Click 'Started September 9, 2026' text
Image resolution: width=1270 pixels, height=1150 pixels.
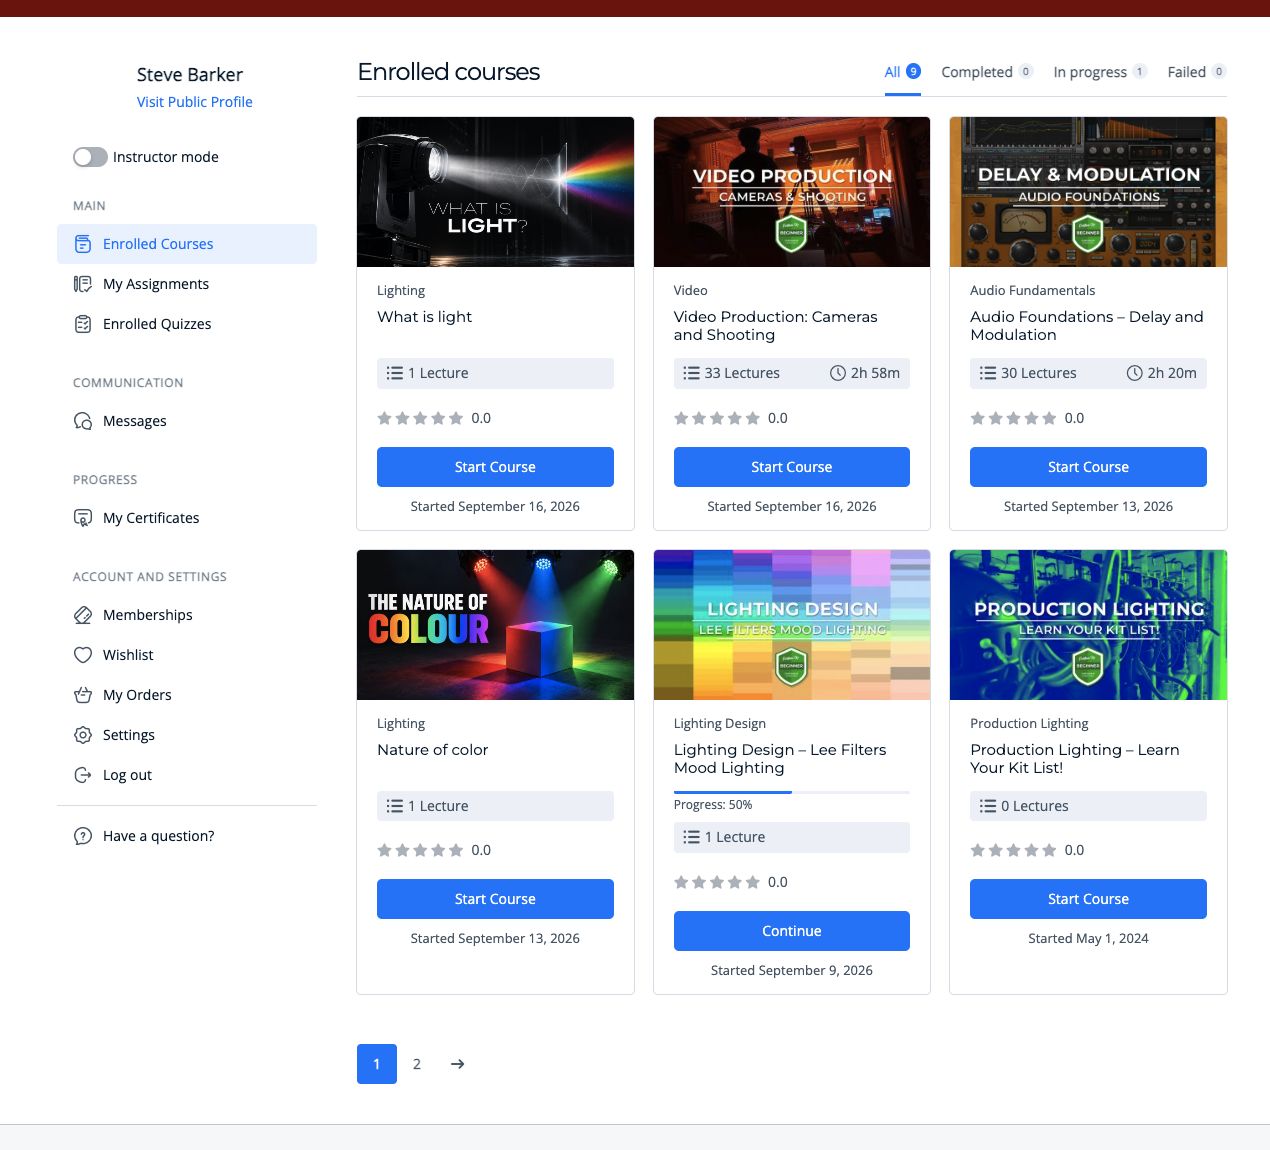point(792,971)
